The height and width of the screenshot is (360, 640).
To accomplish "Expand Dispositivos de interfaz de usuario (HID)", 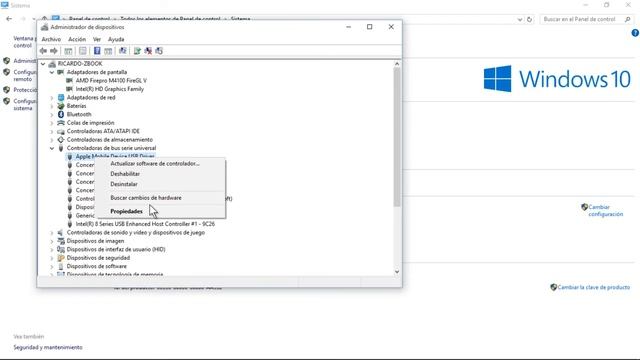I will tap(52, 249).
